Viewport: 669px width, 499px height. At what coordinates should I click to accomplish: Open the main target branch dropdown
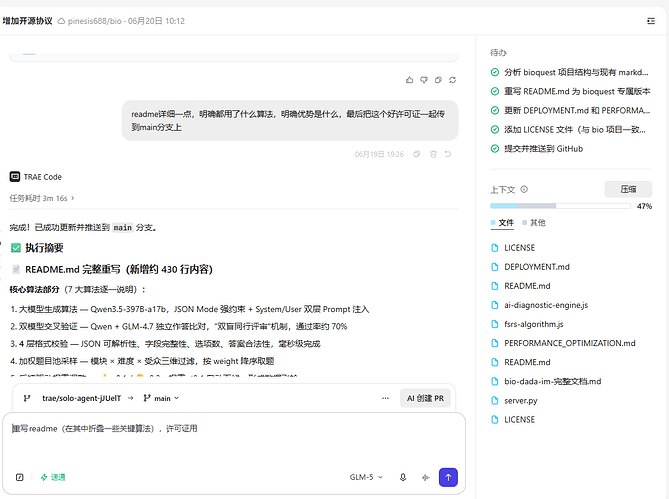[x=161, y=398]
